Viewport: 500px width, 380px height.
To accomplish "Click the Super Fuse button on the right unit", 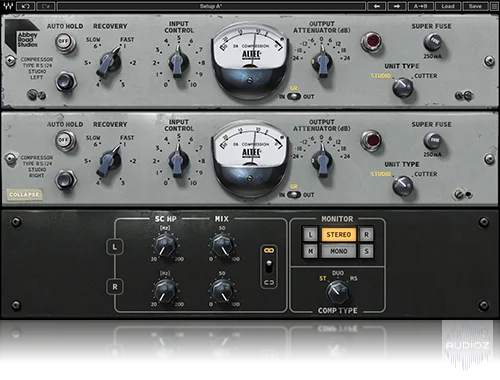I will [433, 141].
